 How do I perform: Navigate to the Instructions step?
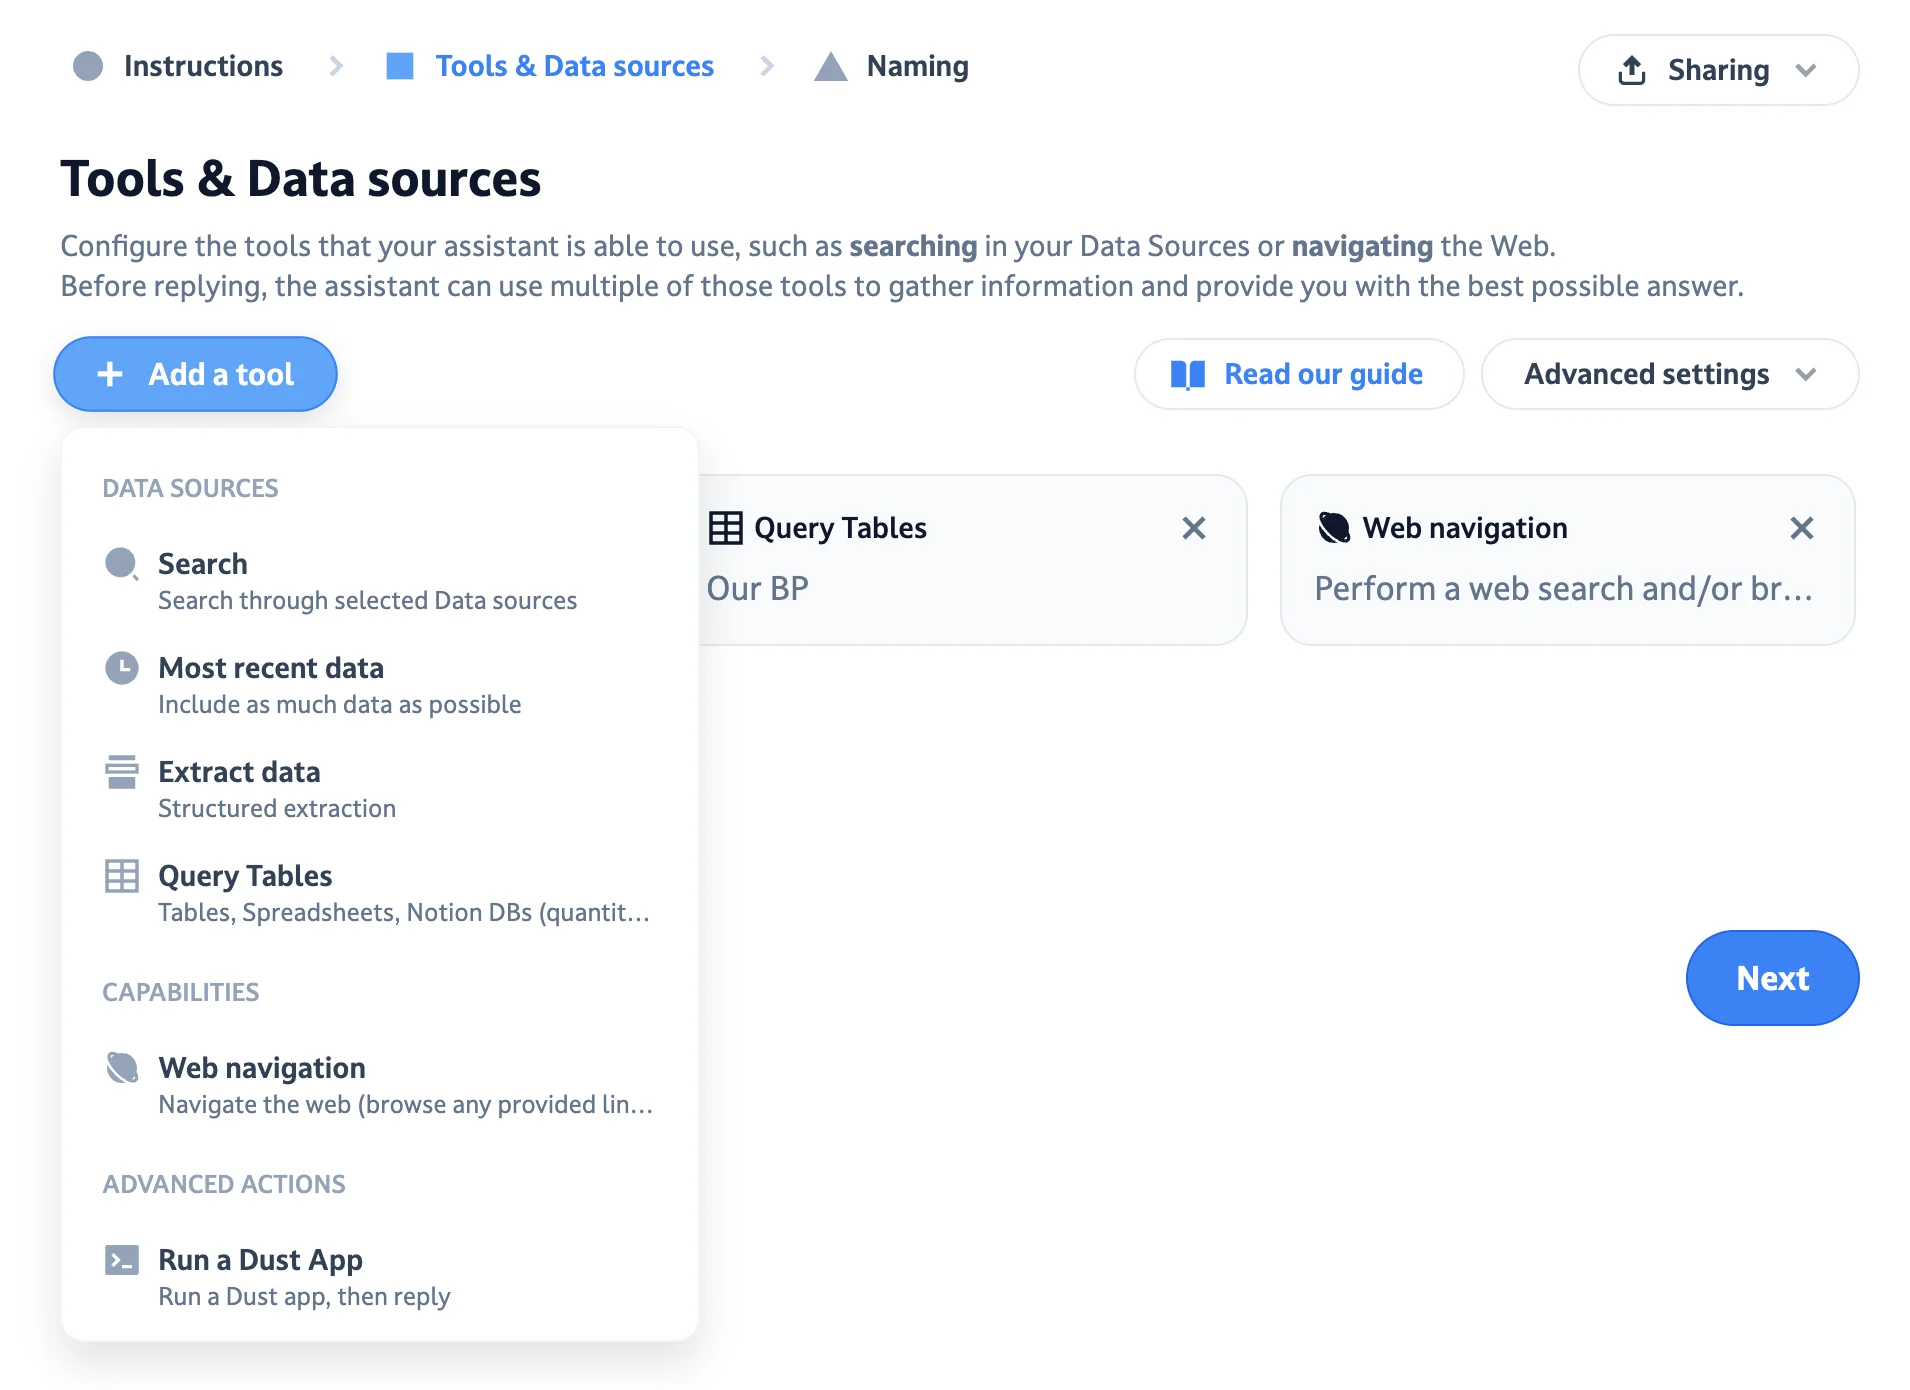tap(203, 66)
